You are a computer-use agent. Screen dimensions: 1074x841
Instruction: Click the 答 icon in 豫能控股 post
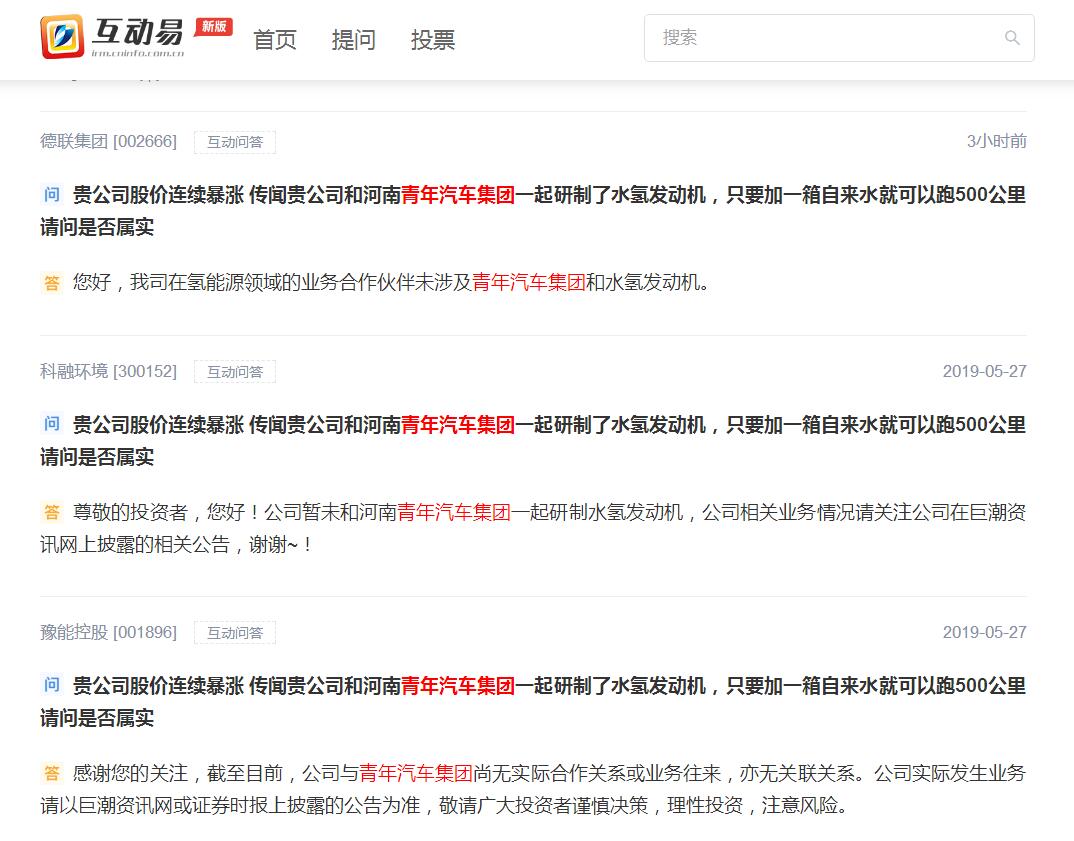point(51,773)
